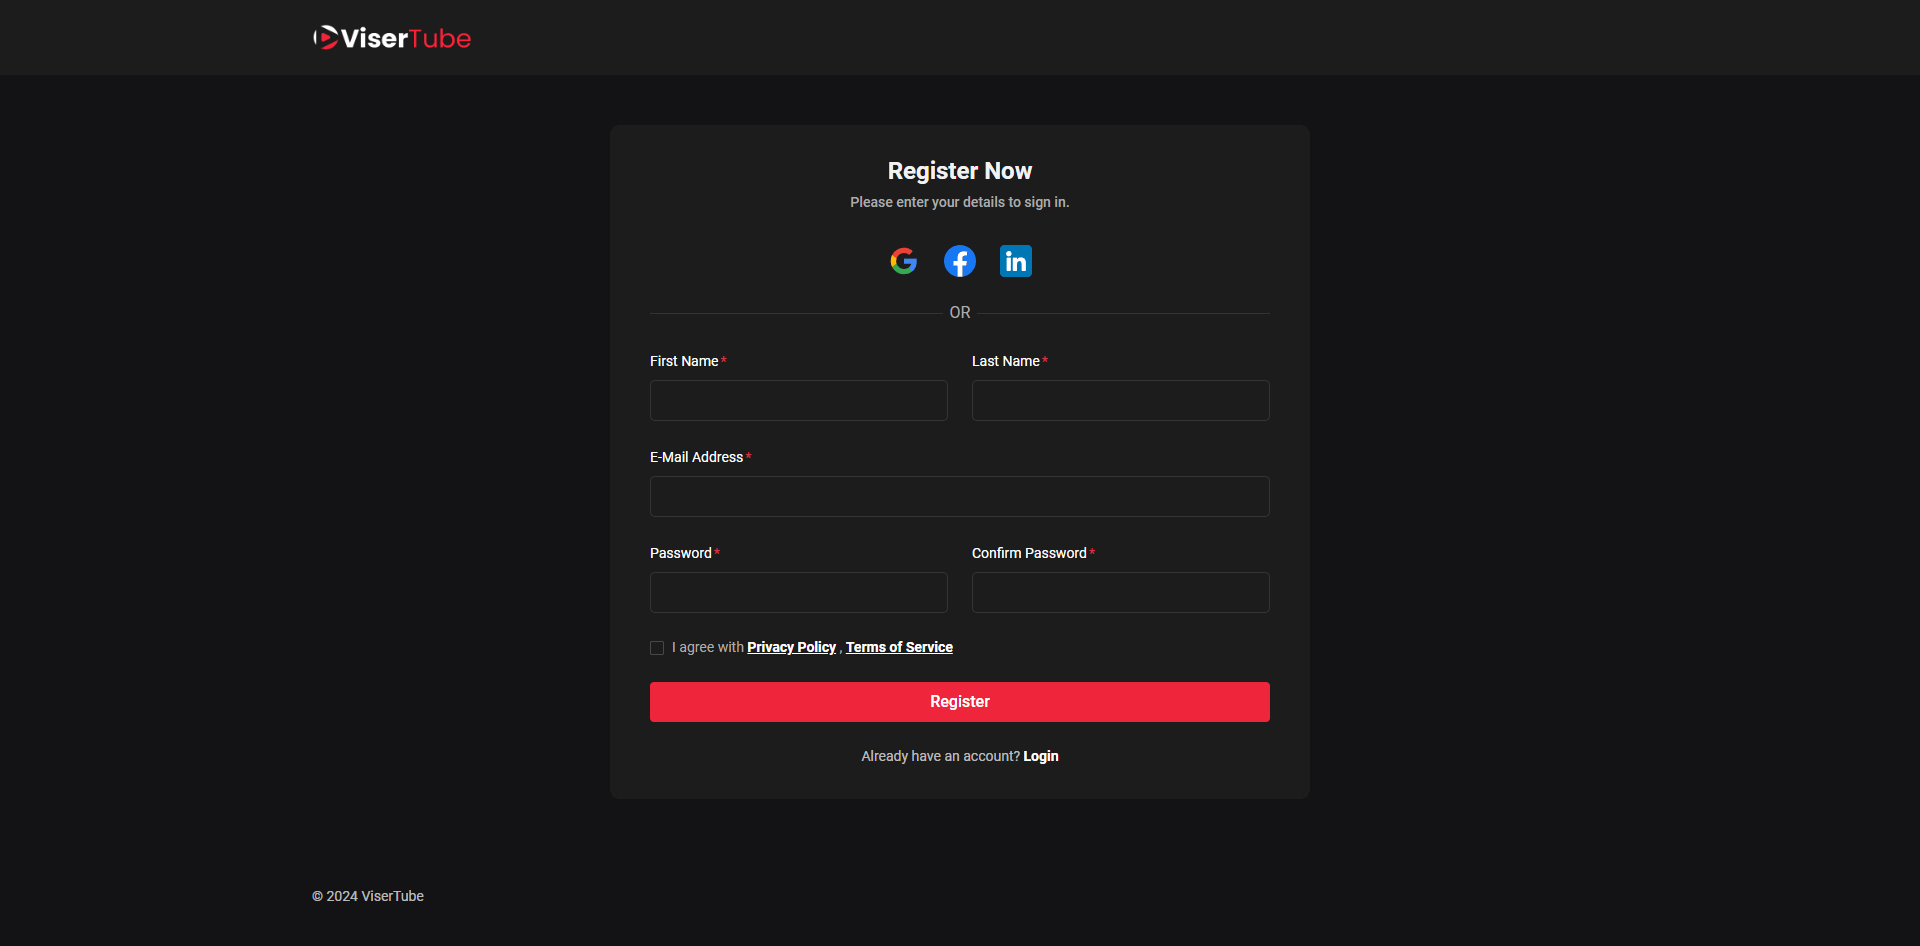Open the Privacy Policy link
The image size is (1920, 946).
point(791,647)
